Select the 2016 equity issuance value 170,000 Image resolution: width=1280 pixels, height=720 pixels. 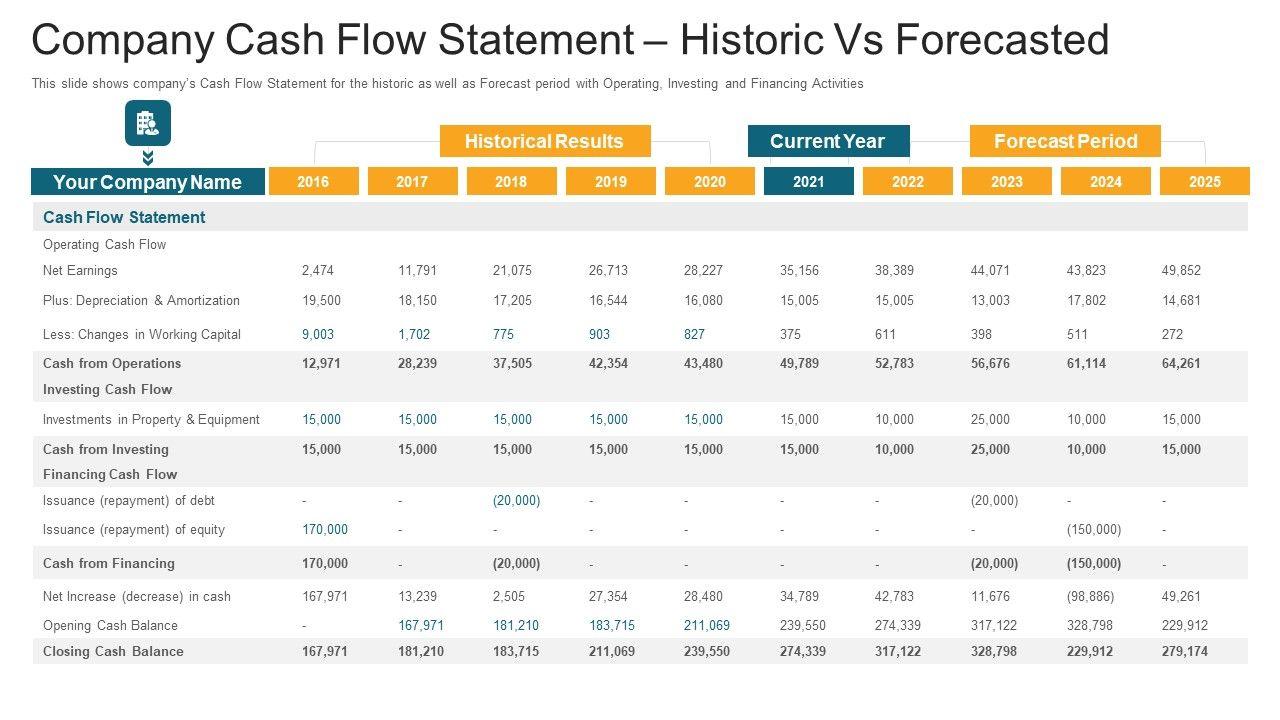[x=325, y=529]
